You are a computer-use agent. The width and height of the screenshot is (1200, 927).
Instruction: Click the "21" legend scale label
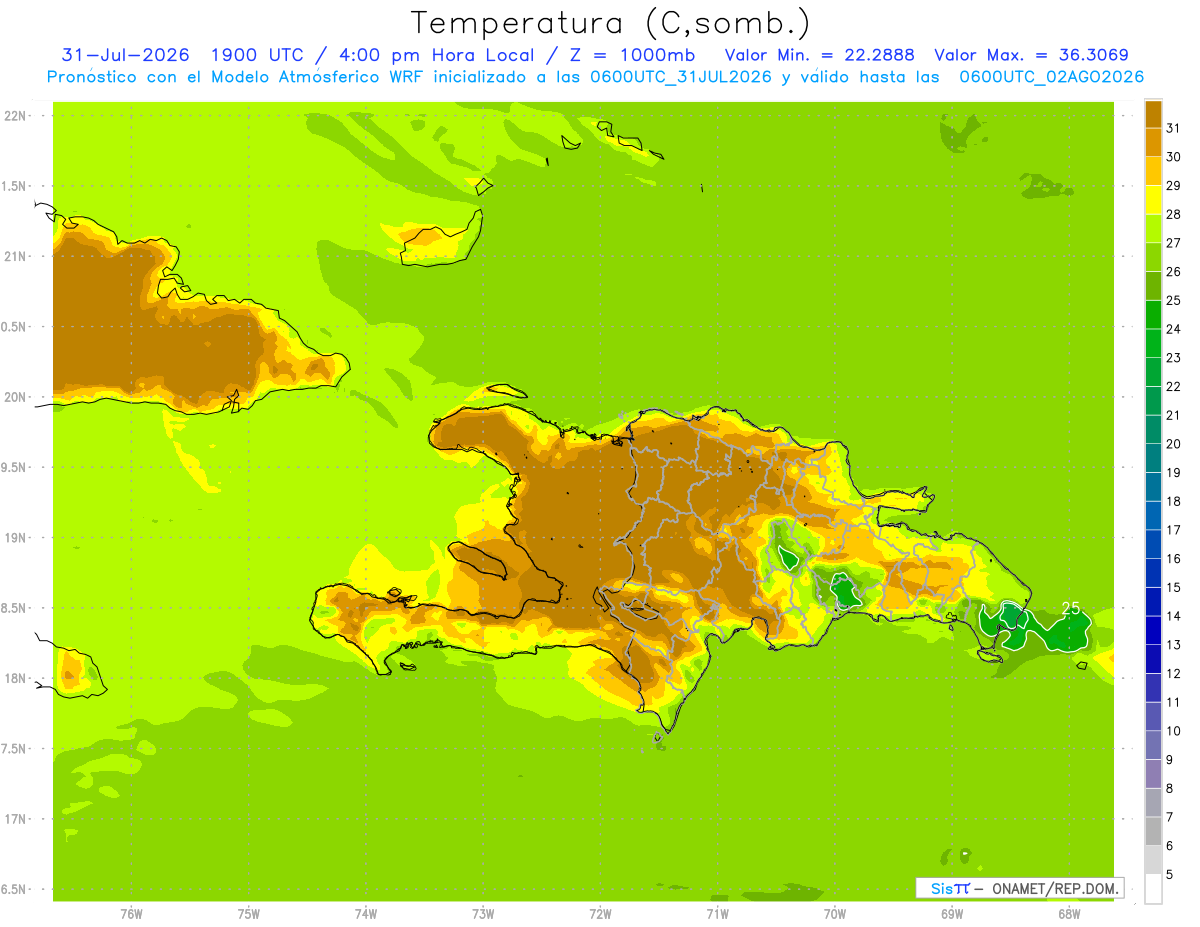1173,415
